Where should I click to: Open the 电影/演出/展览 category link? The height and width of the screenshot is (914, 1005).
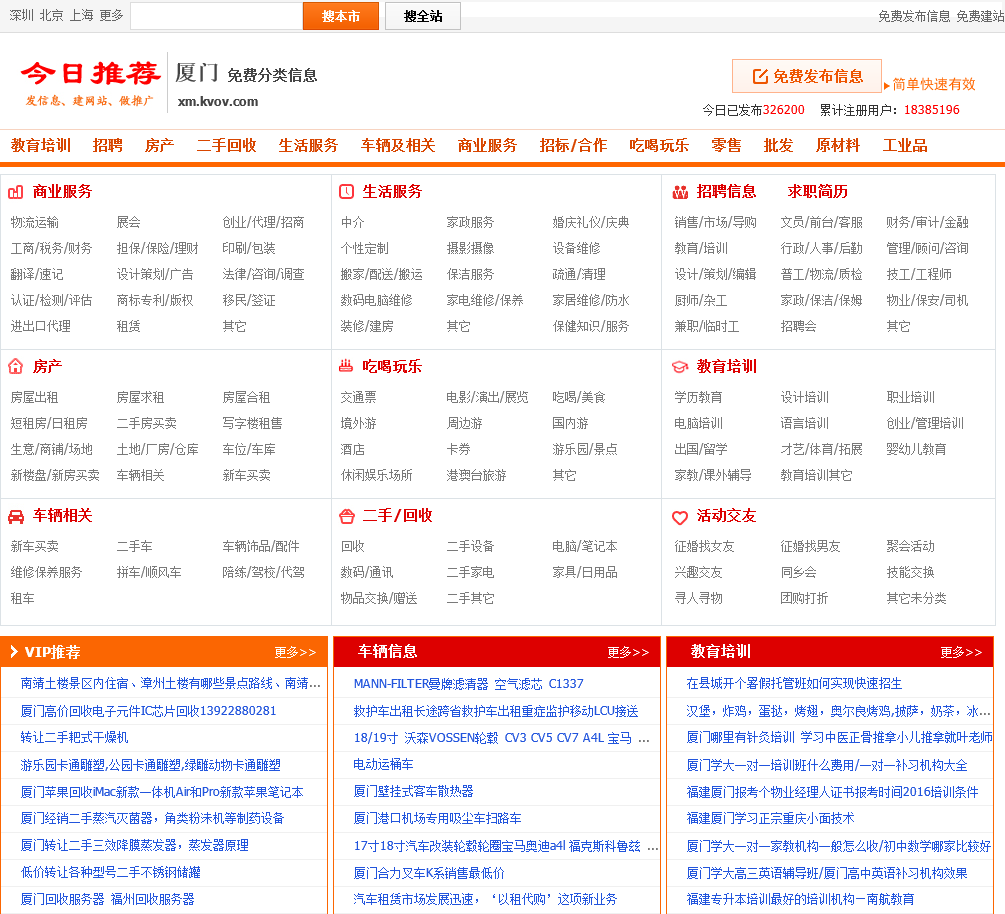click(x=488, y=397)
